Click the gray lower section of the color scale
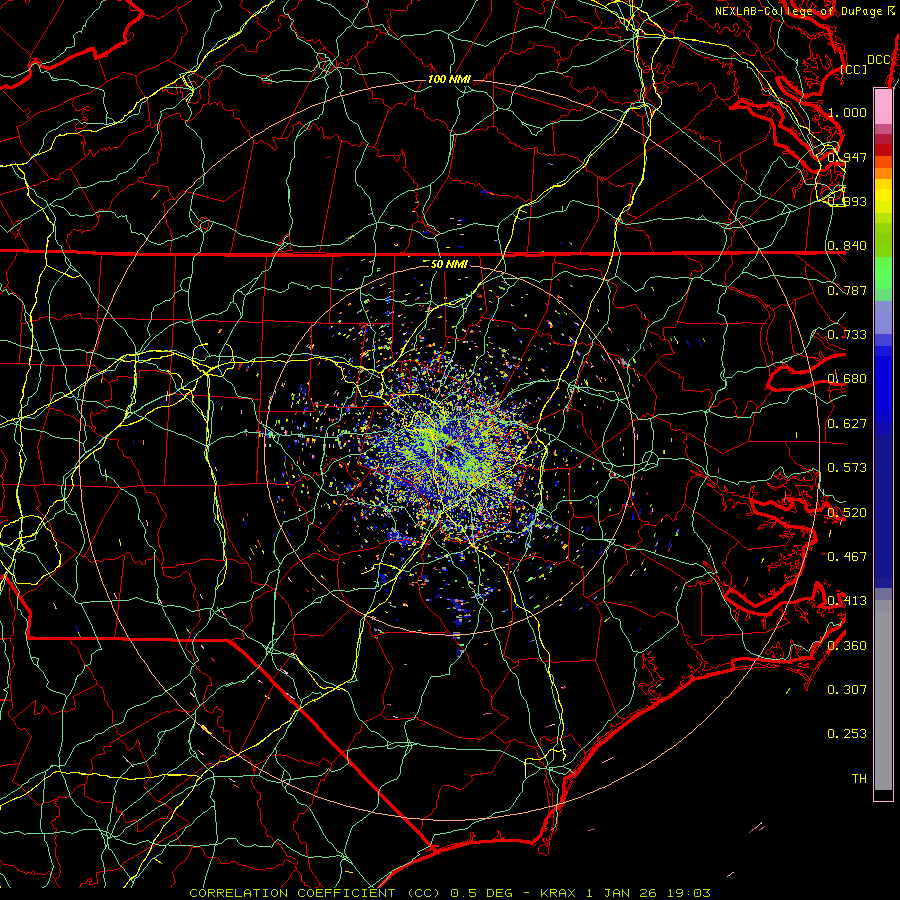 pos(883,695)
